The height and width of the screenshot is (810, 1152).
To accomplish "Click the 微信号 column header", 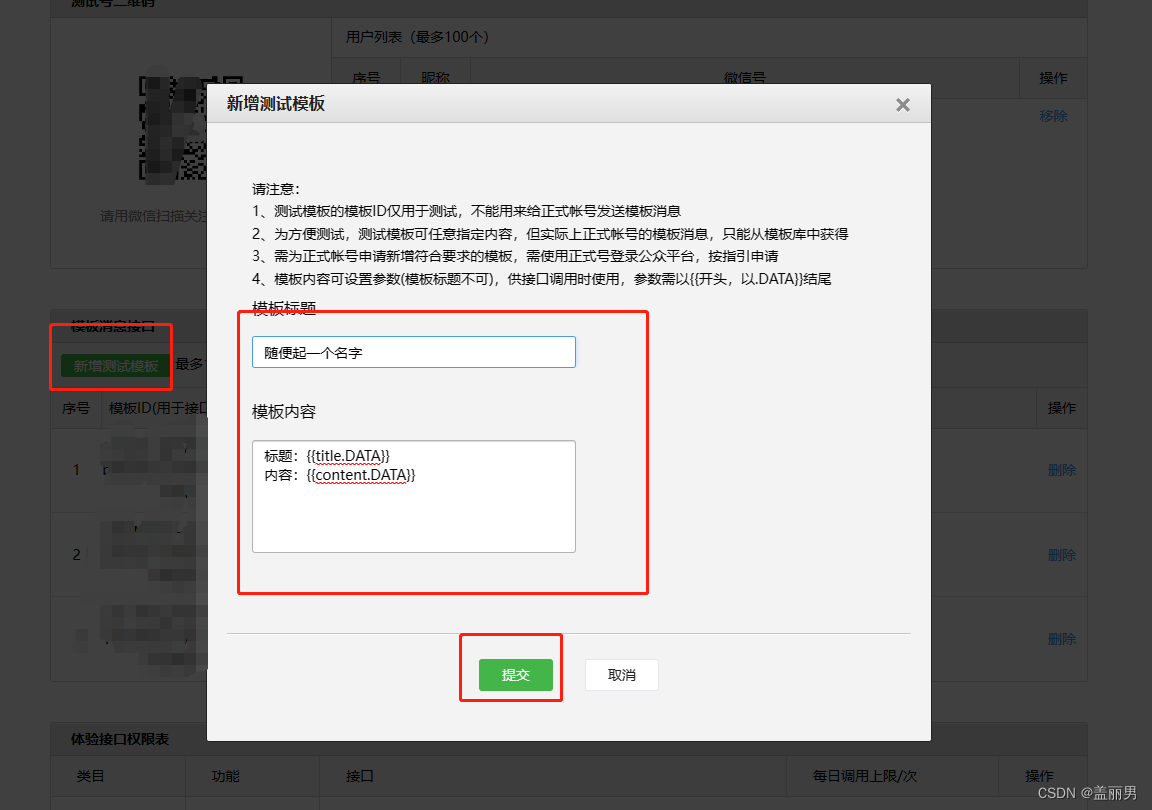I will 744,78.
